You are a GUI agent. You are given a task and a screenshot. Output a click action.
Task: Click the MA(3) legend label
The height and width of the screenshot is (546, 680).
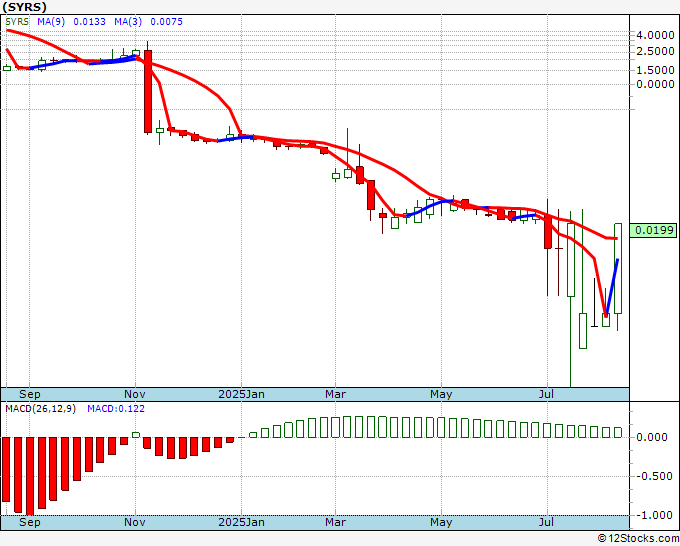pyautogui.click(x=128, y=22)
